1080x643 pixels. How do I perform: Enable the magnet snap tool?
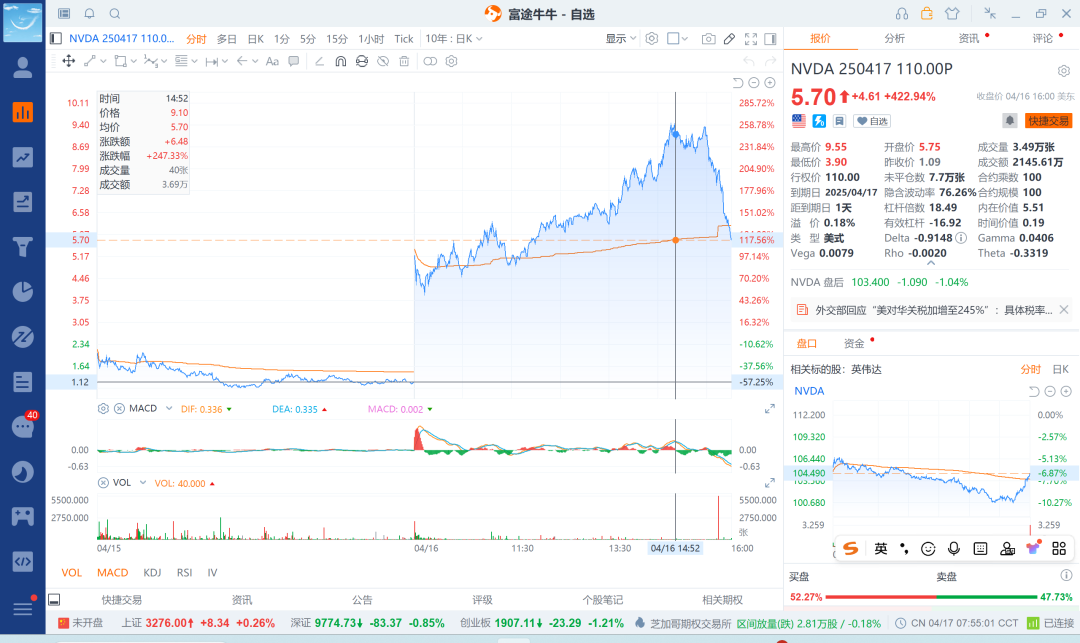pyautogui.click(x=341, y=61)
